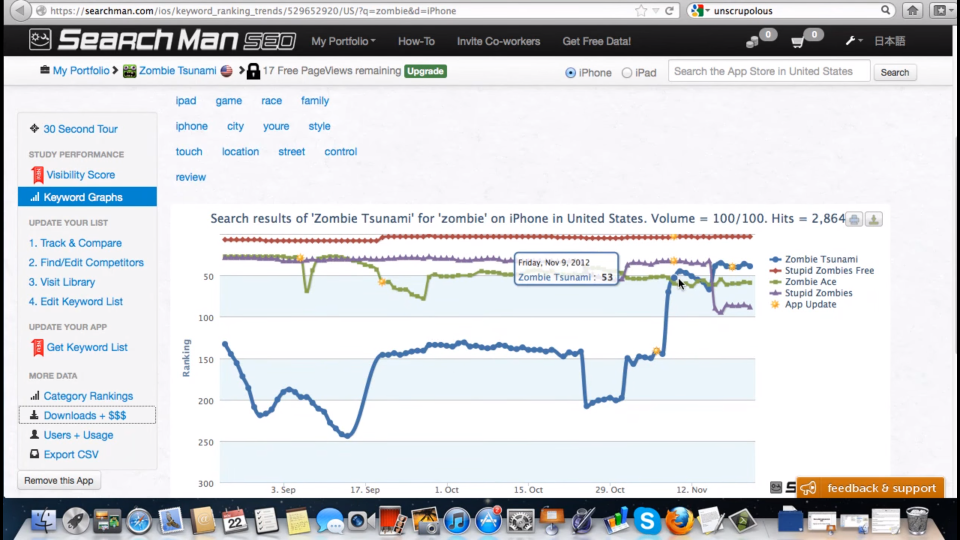
Task: Open URL history dropdown arrow
Action: [x=656, y=11]
